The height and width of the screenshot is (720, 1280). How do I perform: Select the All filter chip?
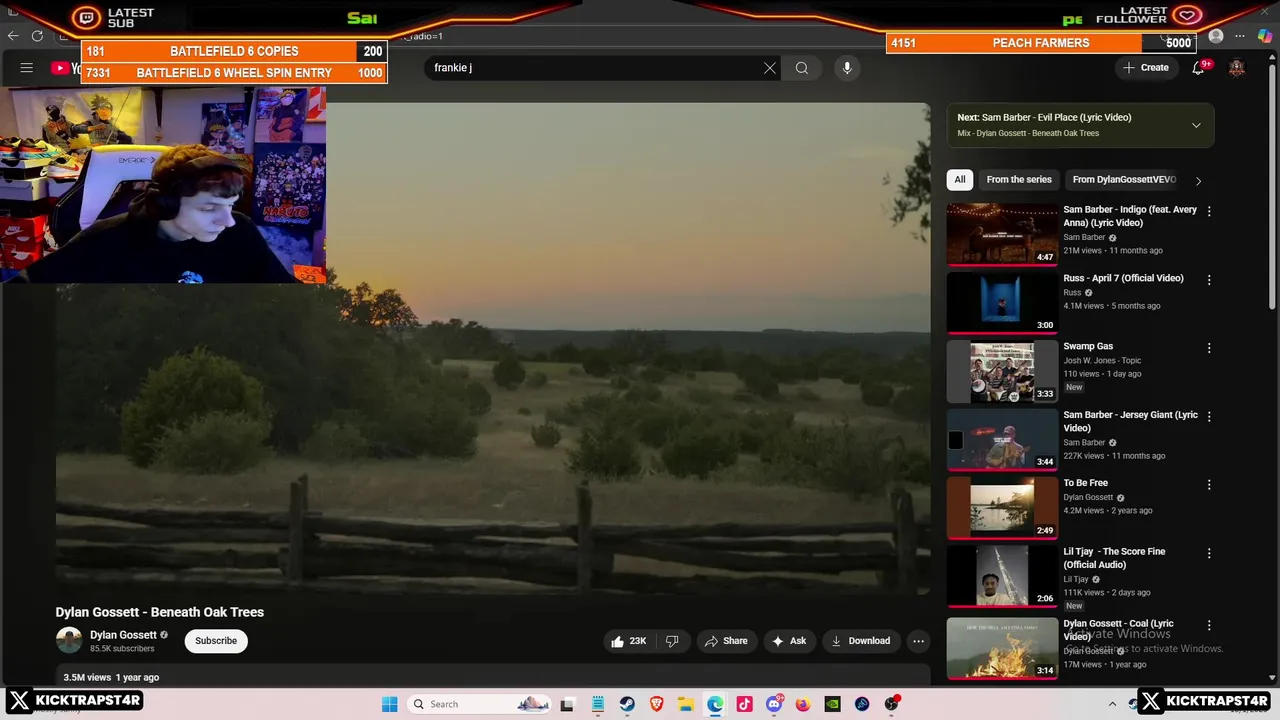[960, 180]
